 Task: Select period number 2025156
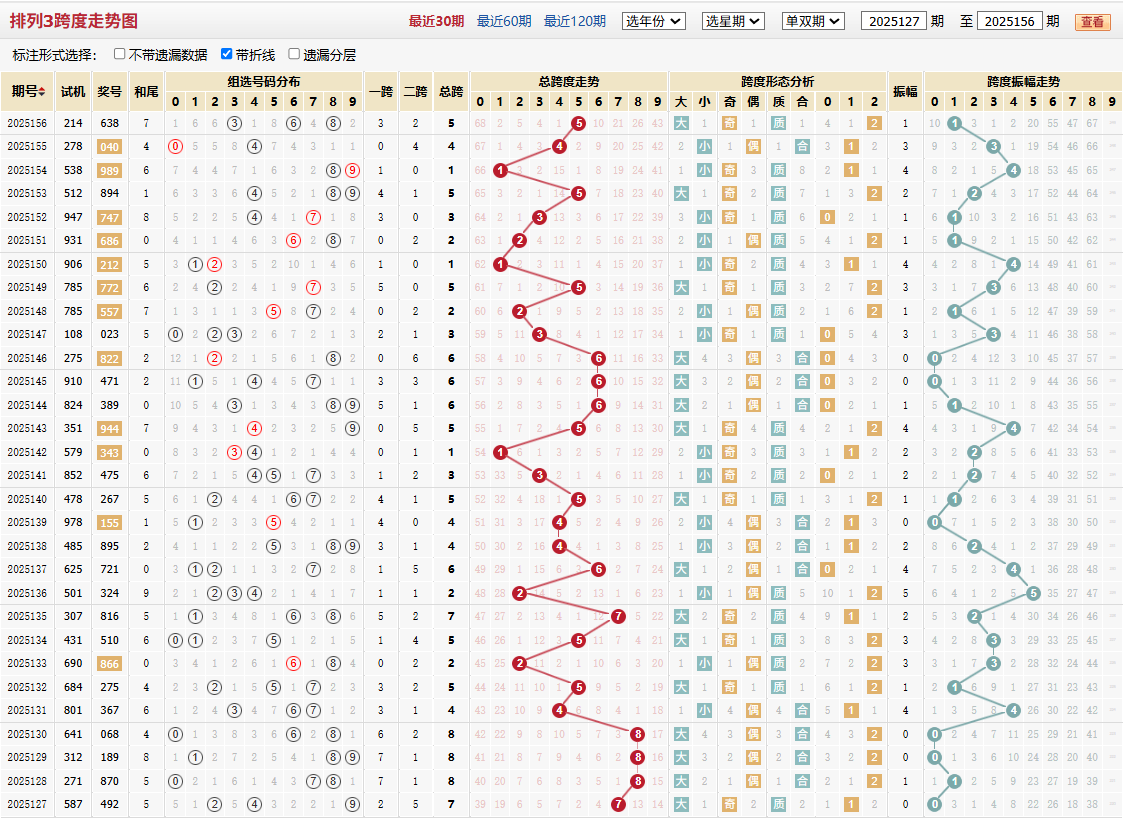pos(27,123)
